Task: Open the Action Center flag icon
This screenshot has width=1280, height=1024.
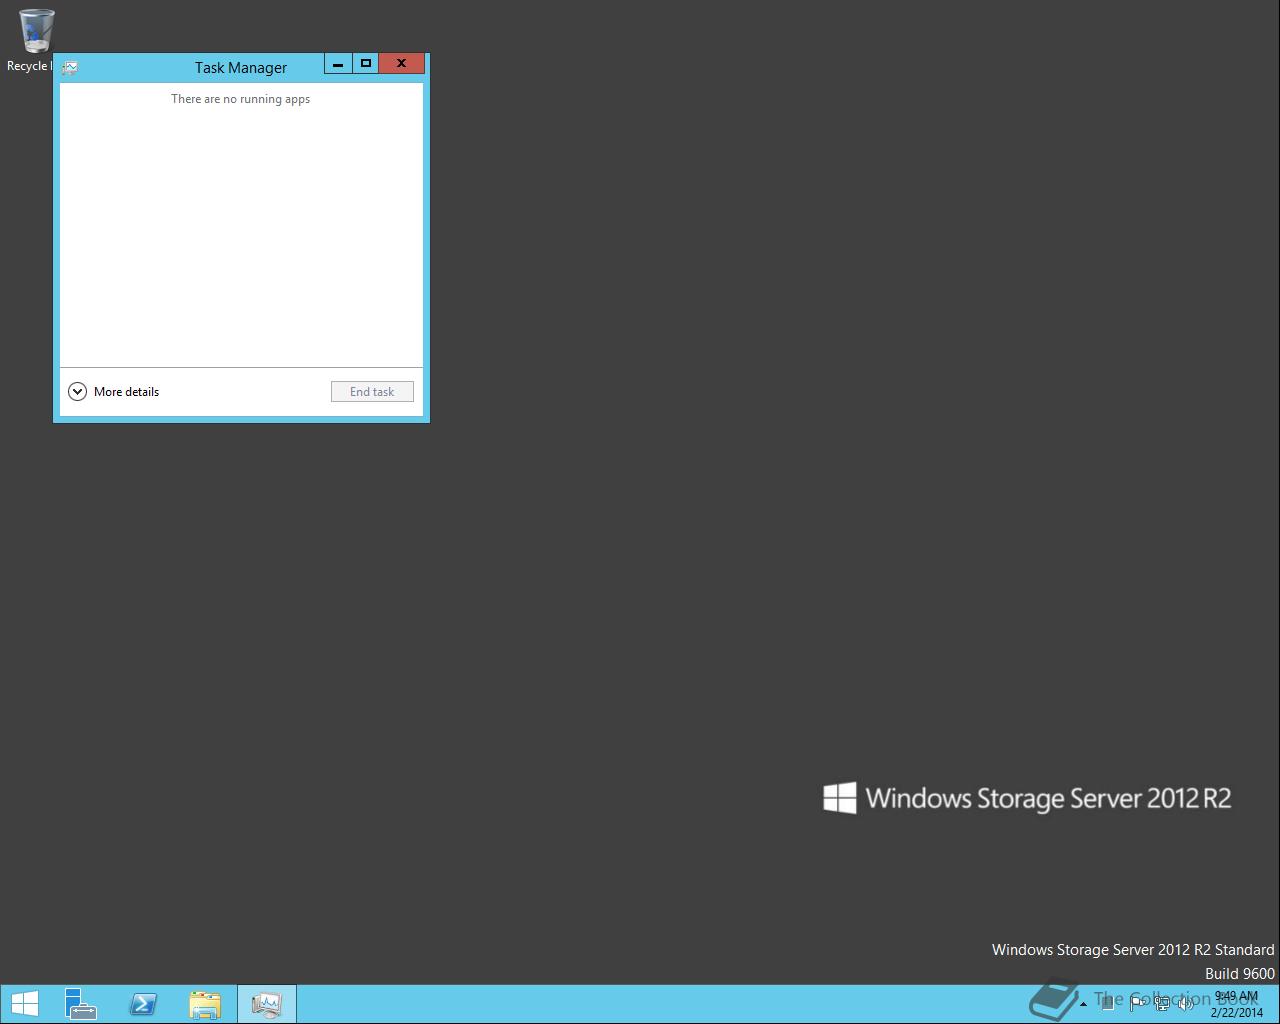Action: [x=1137, y=1004]
